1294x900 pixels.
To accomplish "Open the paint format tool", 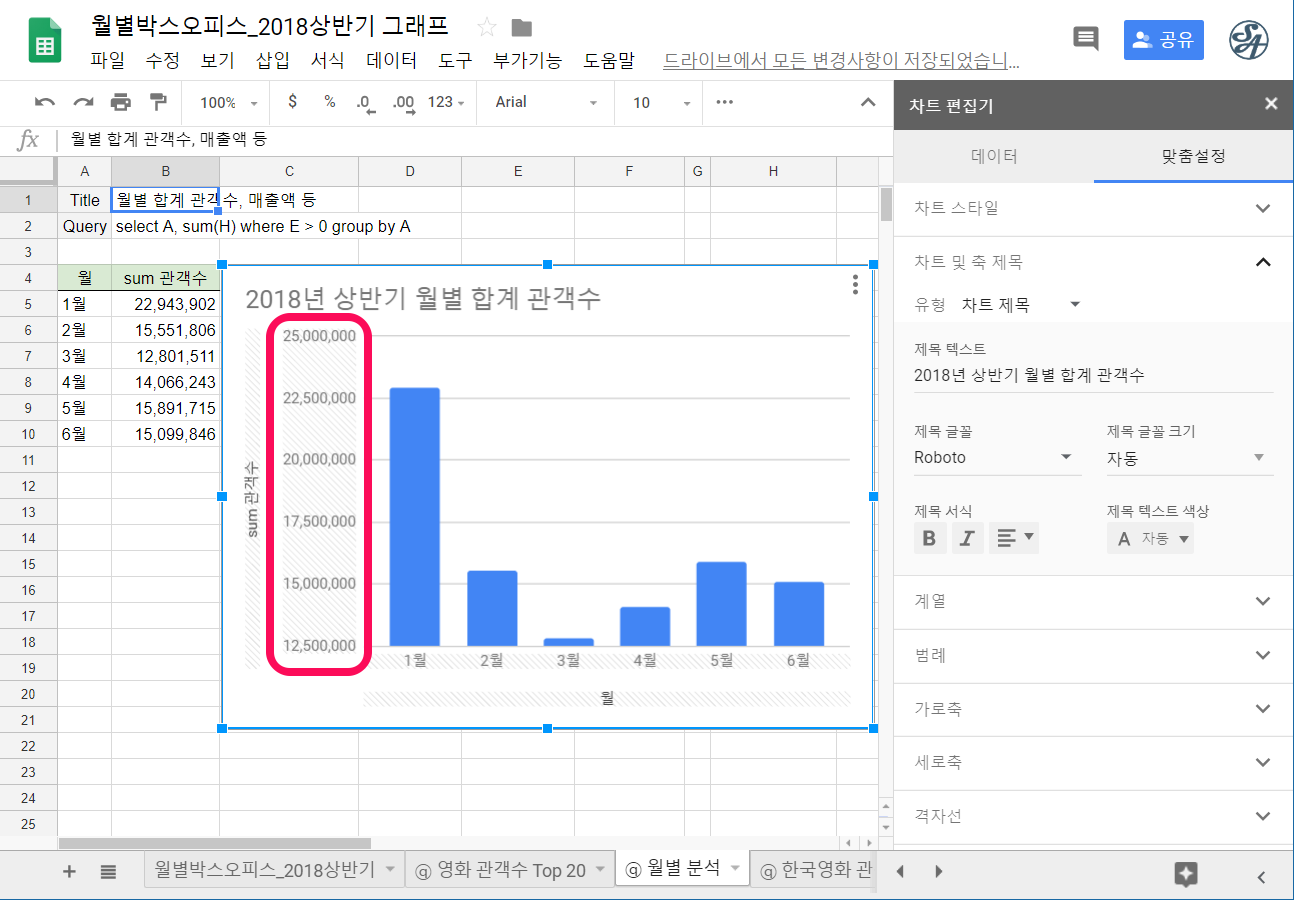I will 156,102.
